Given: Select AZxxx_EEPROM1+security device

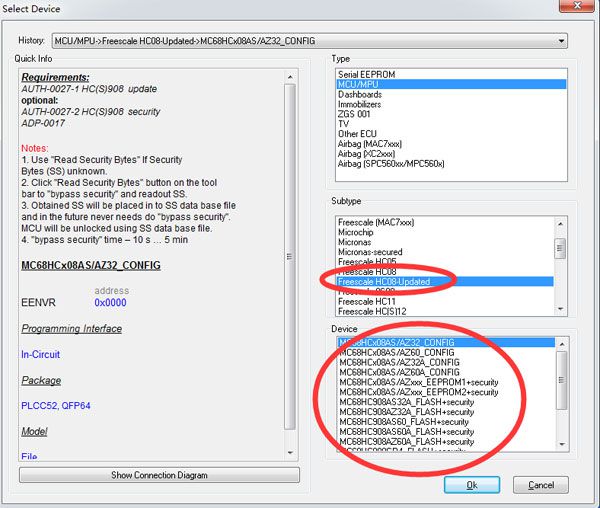Looking at the screenshot, I should pyautogui.click(x=446, y=382).
